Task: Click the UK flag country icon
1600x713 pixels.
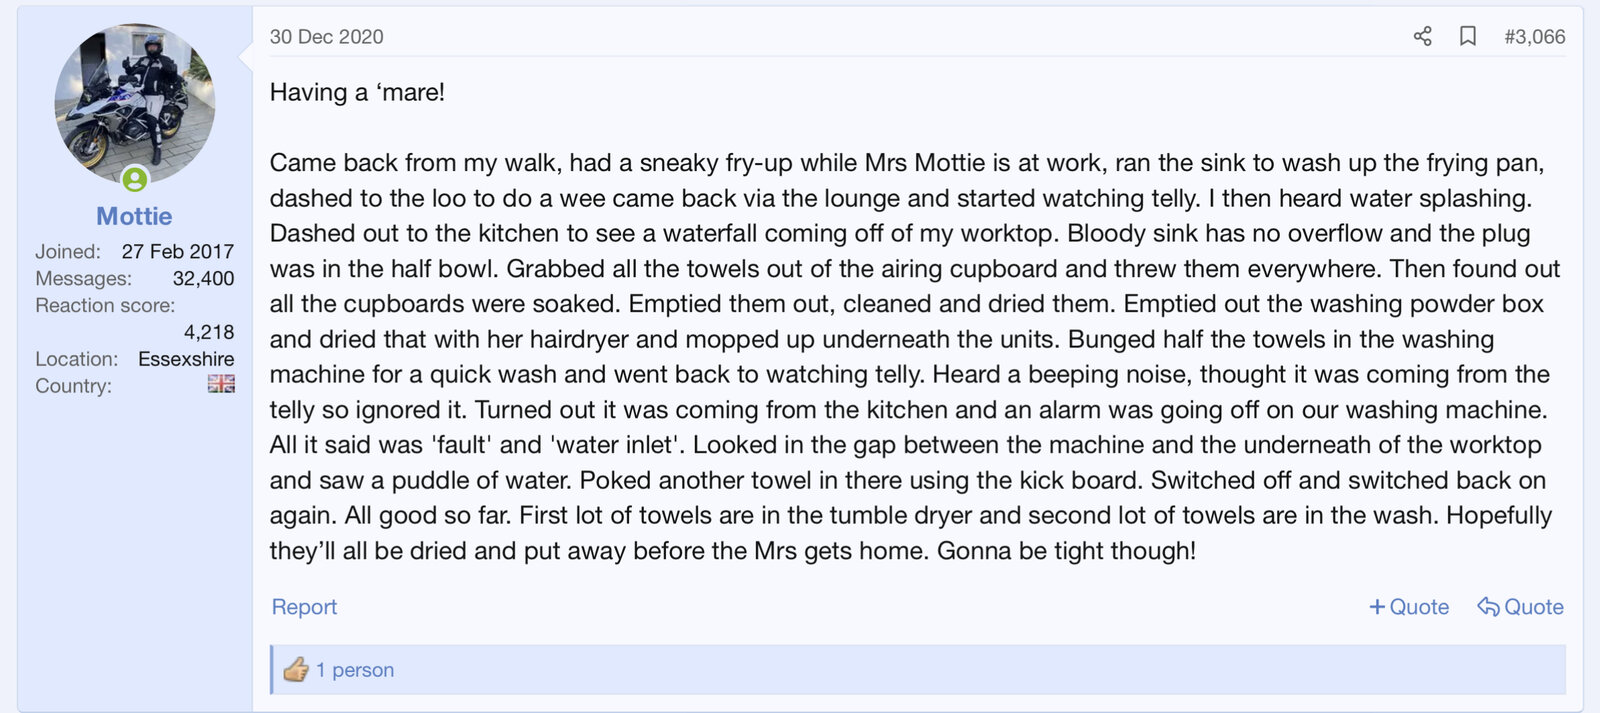Action: 221,384
